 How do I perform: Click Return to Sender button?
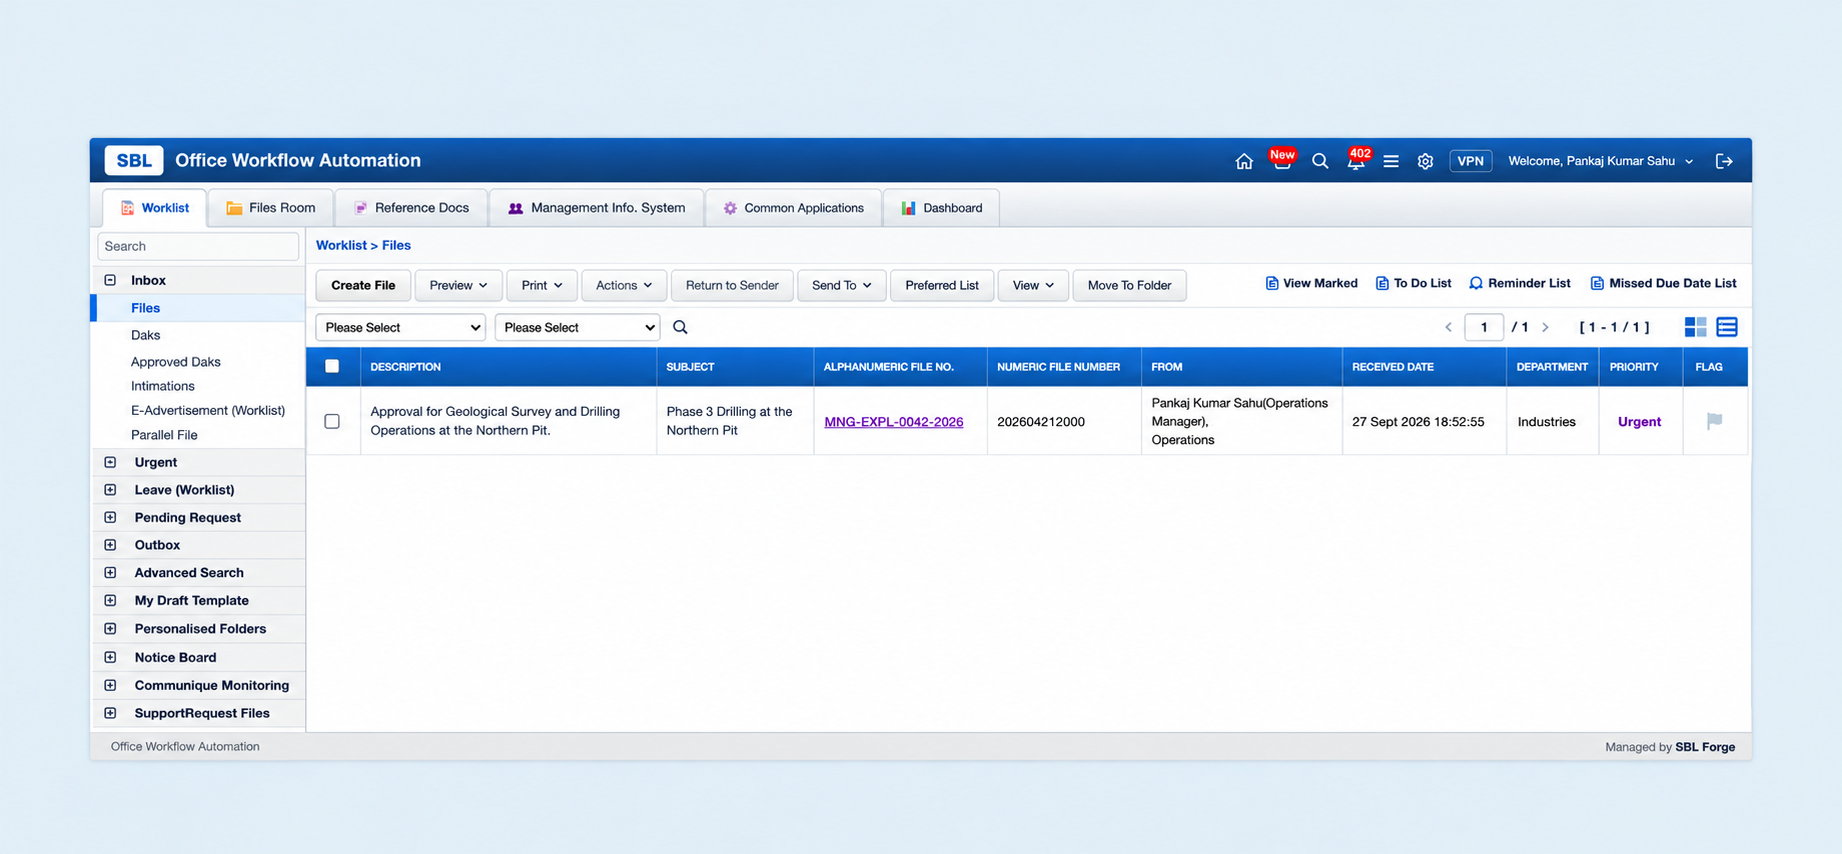click(732, 285)
